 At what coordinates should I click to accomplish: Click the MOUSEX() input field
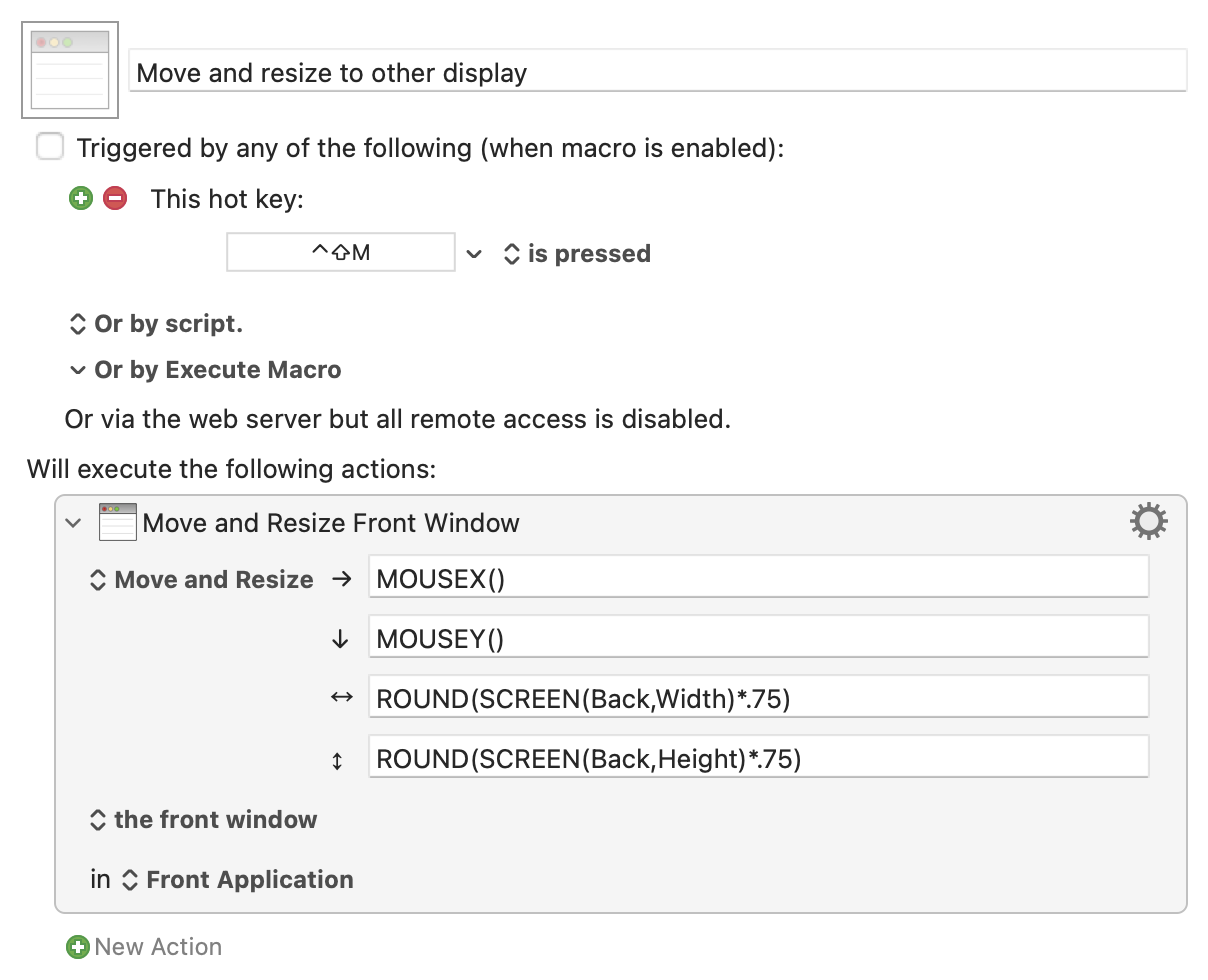[x=759, y=579]
